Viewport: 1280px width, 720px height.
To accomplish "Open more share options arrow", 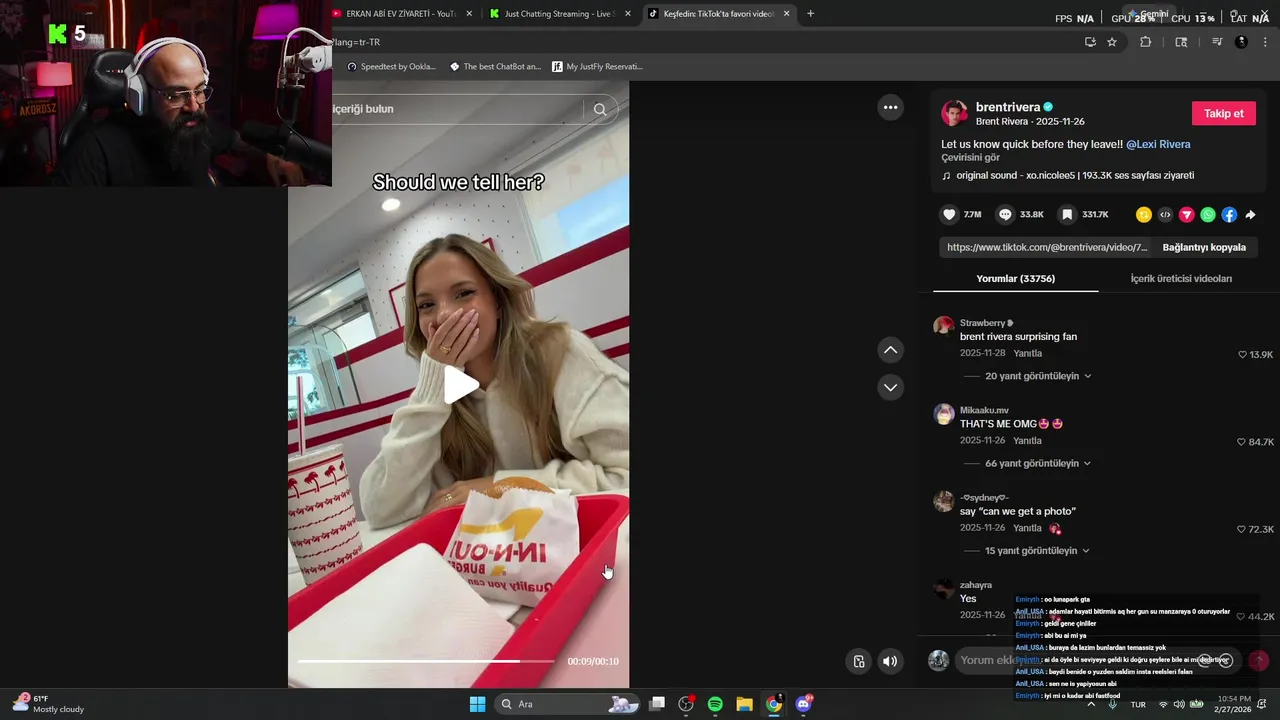I will pos(1250,214).
